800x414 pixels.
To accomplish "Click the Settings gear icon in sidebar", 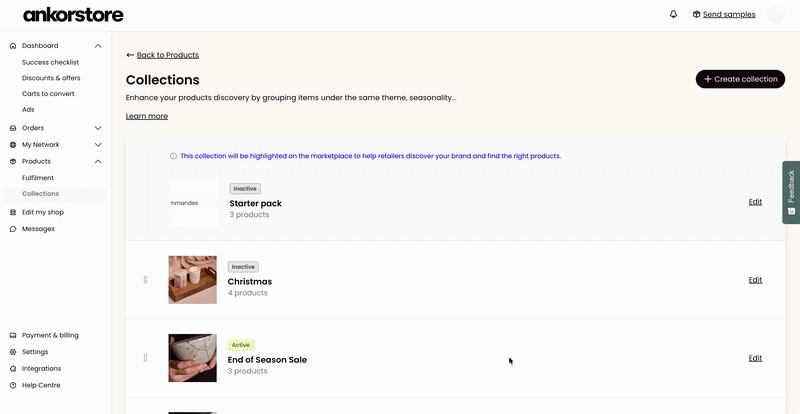I will [x=13, y=352].
